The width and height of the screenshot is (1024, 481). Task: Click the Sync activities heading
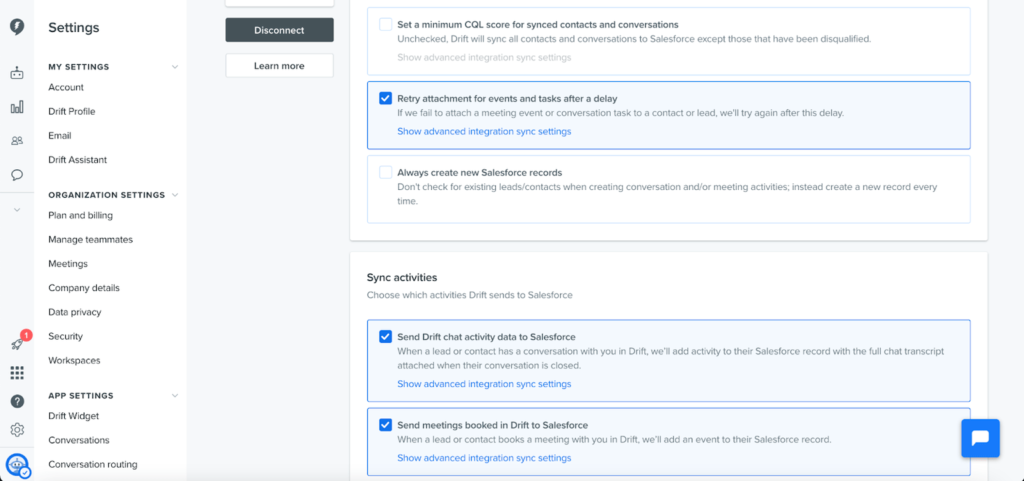click(x=402, y=277)
